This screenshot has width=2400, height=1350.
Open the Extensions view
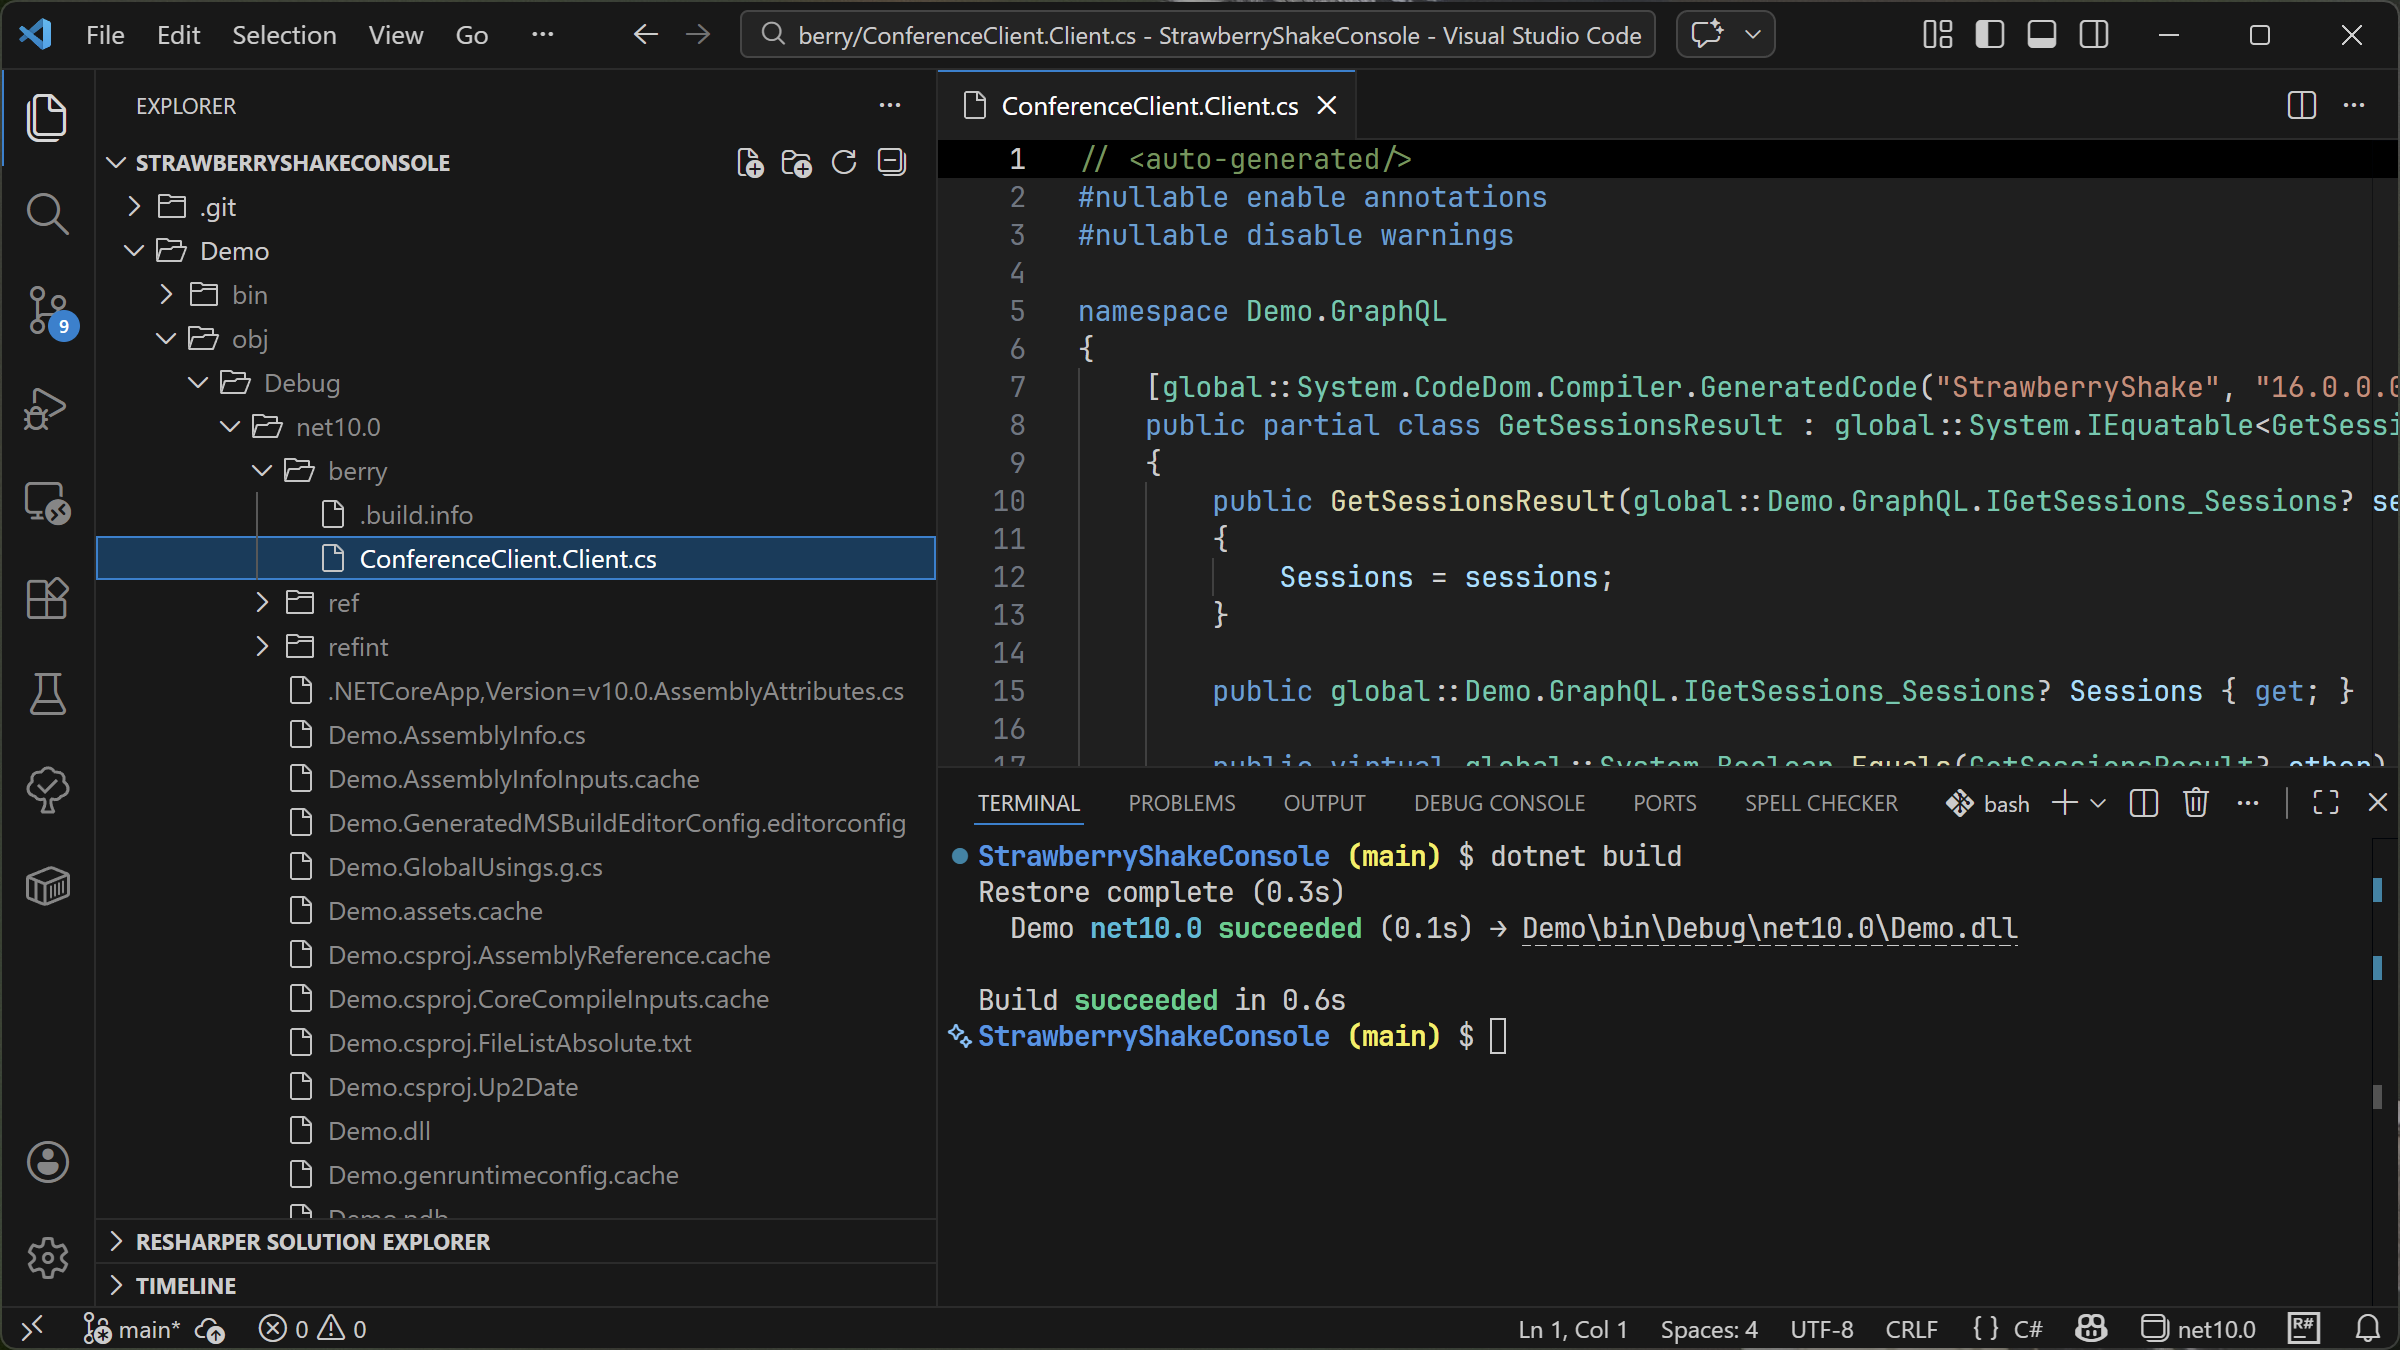[47, 599]
